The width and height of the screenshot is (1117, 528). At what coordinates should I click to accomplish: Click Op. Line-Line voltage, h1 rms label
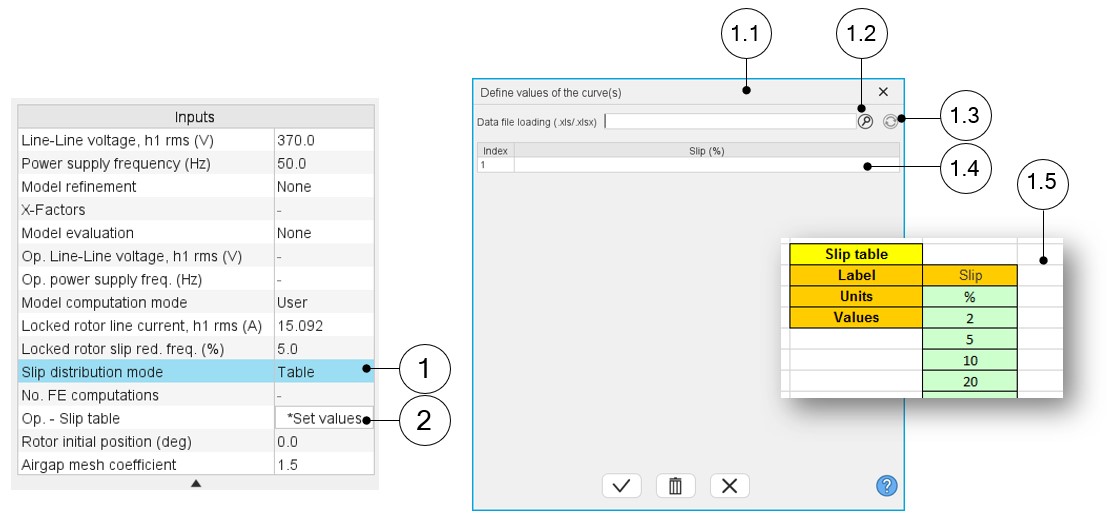coord(132,256)
